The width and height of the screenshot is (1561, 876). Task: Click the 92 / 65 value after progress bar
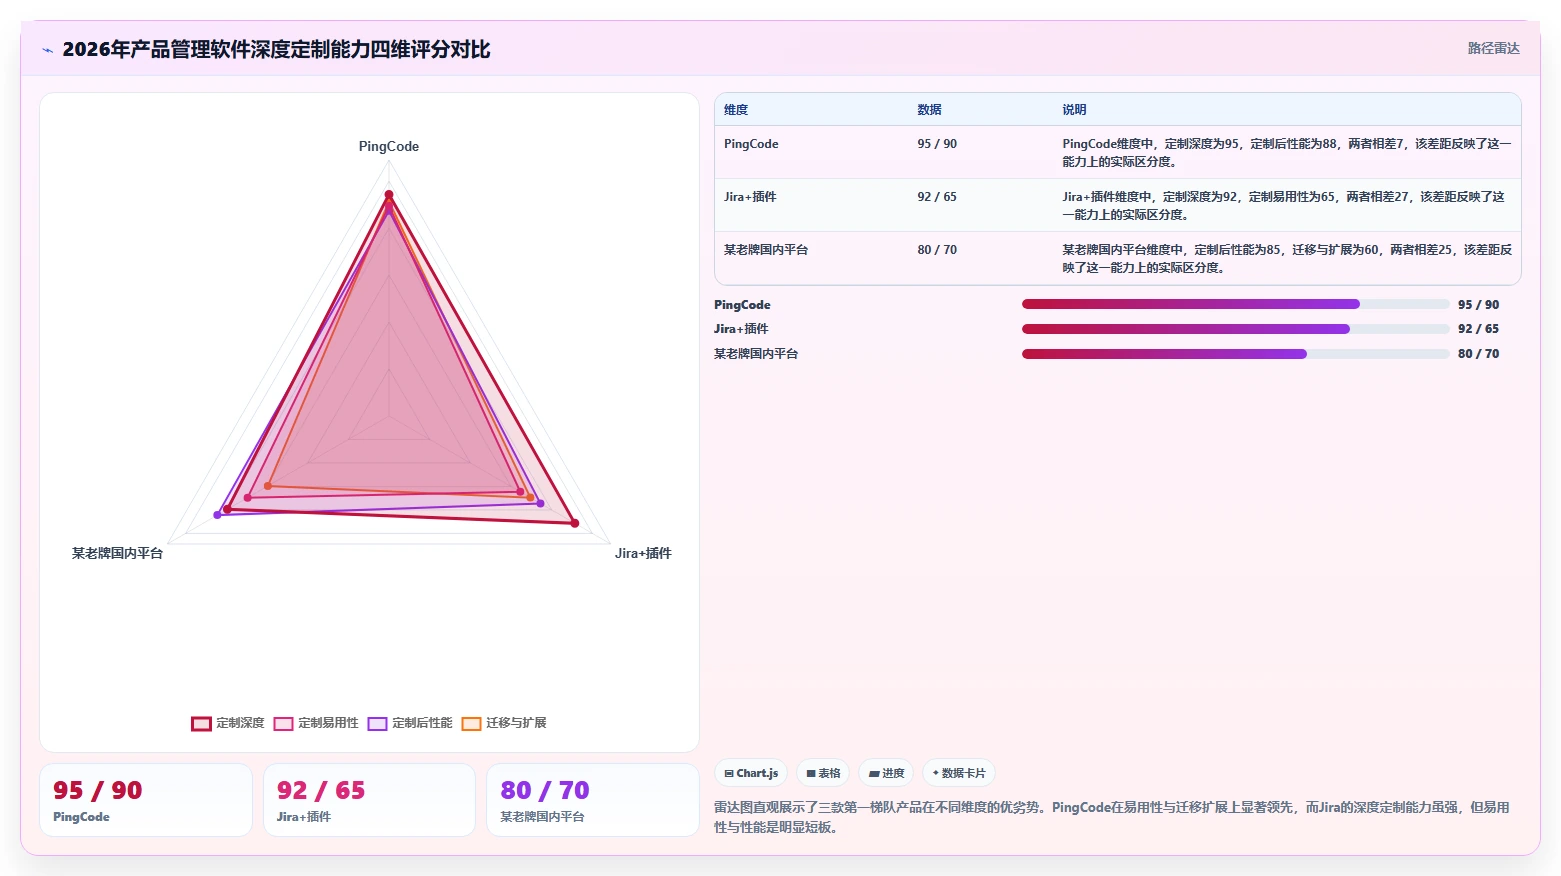[x=1478, y=329]
